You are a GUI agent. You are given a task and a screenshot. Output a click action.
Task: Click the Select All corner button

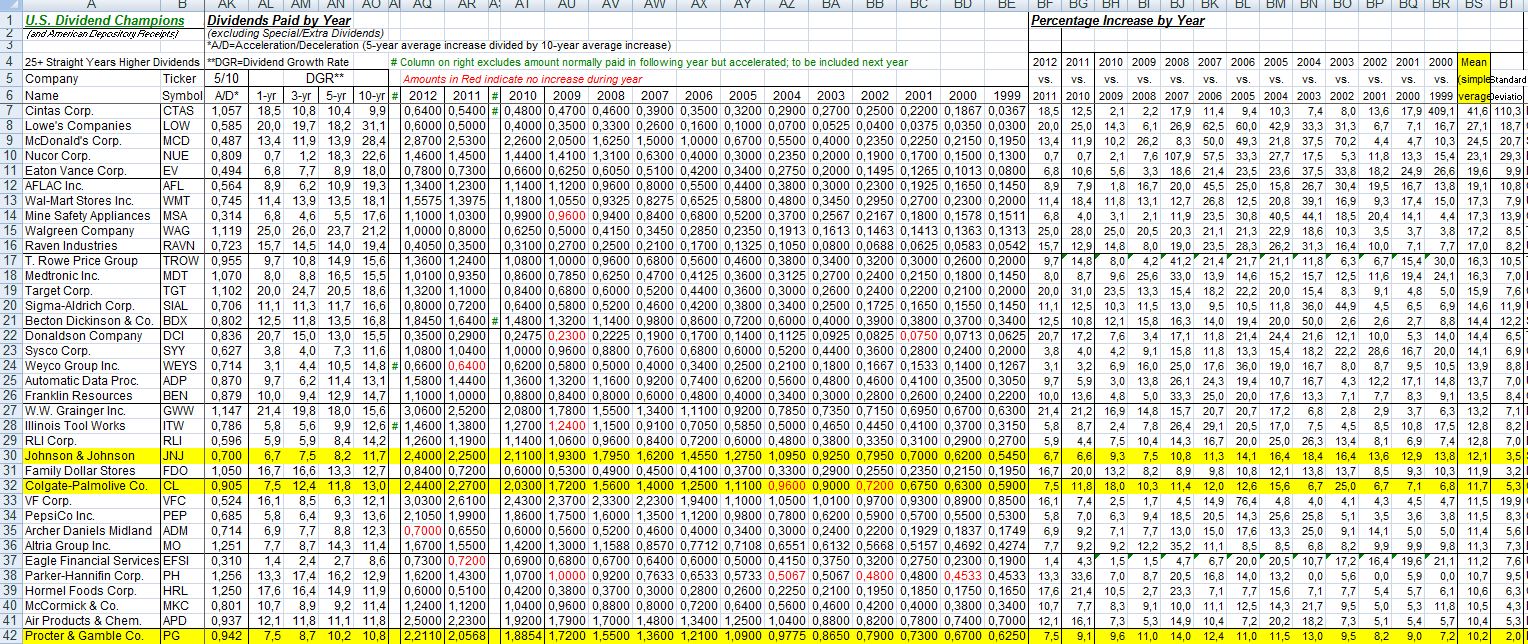pos(10,5)
